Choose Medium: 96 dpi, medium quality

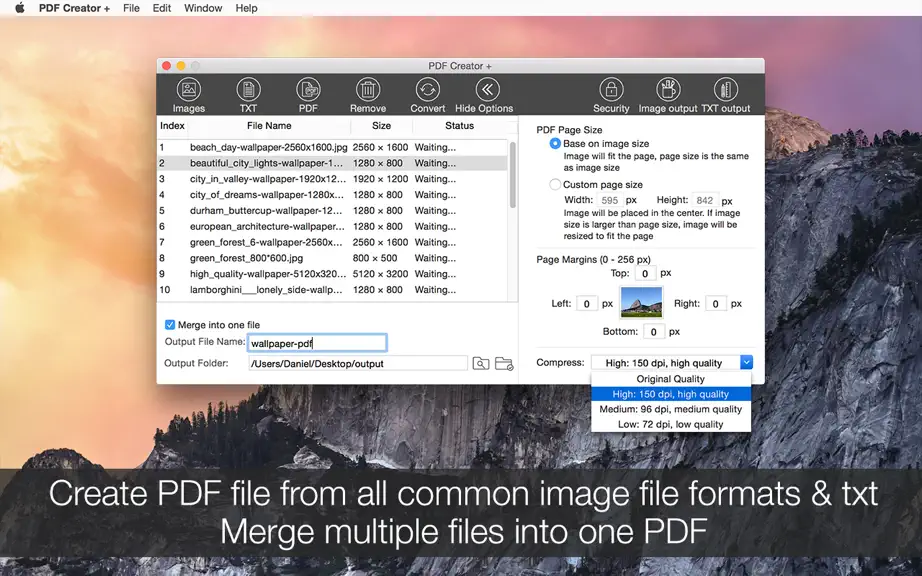670,409
